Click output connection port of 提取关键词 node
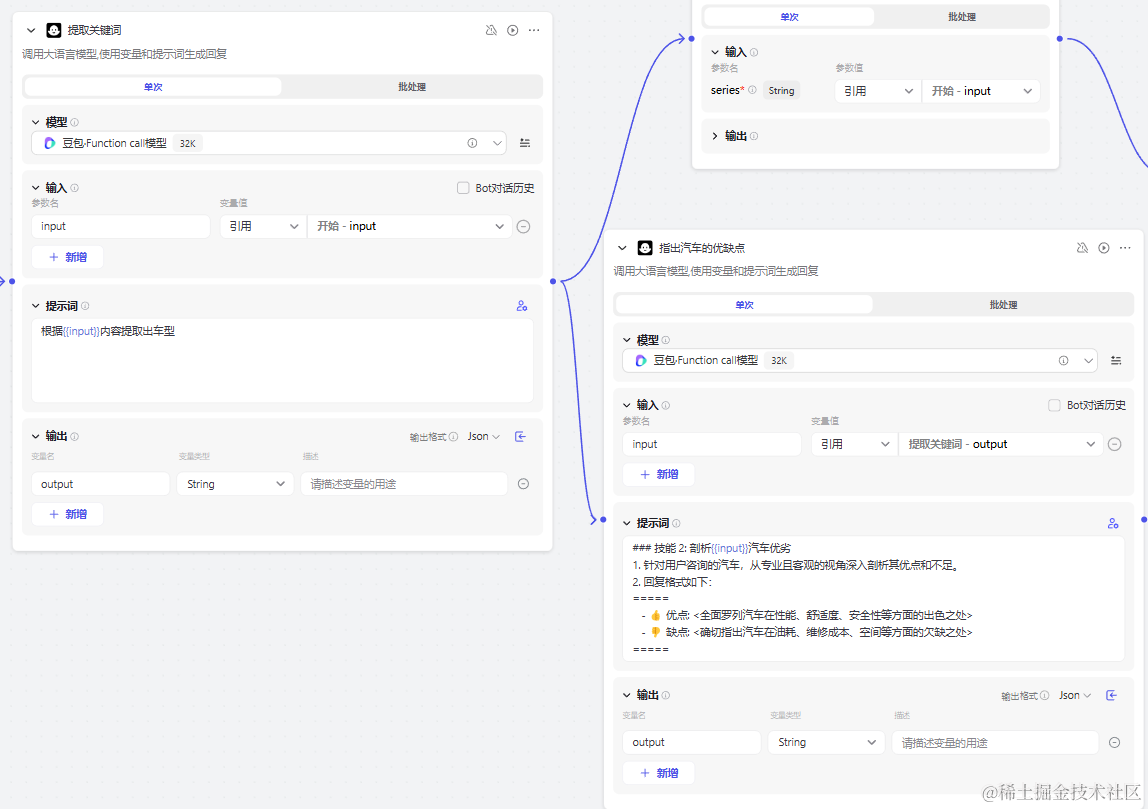The width and height of the screenshot is (1148, 809). [x=553, y=281]
